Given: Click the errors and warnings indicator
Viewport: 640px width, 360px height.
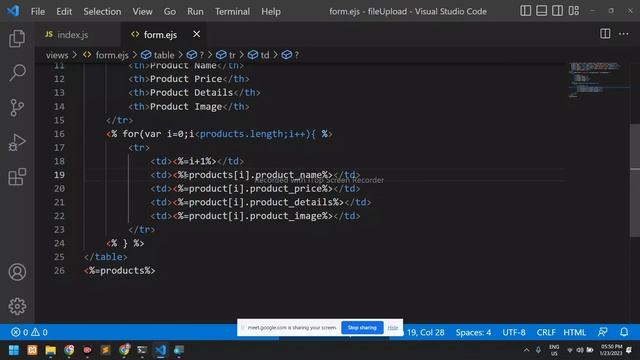Looking at the screenshot, I should point(29,332).
